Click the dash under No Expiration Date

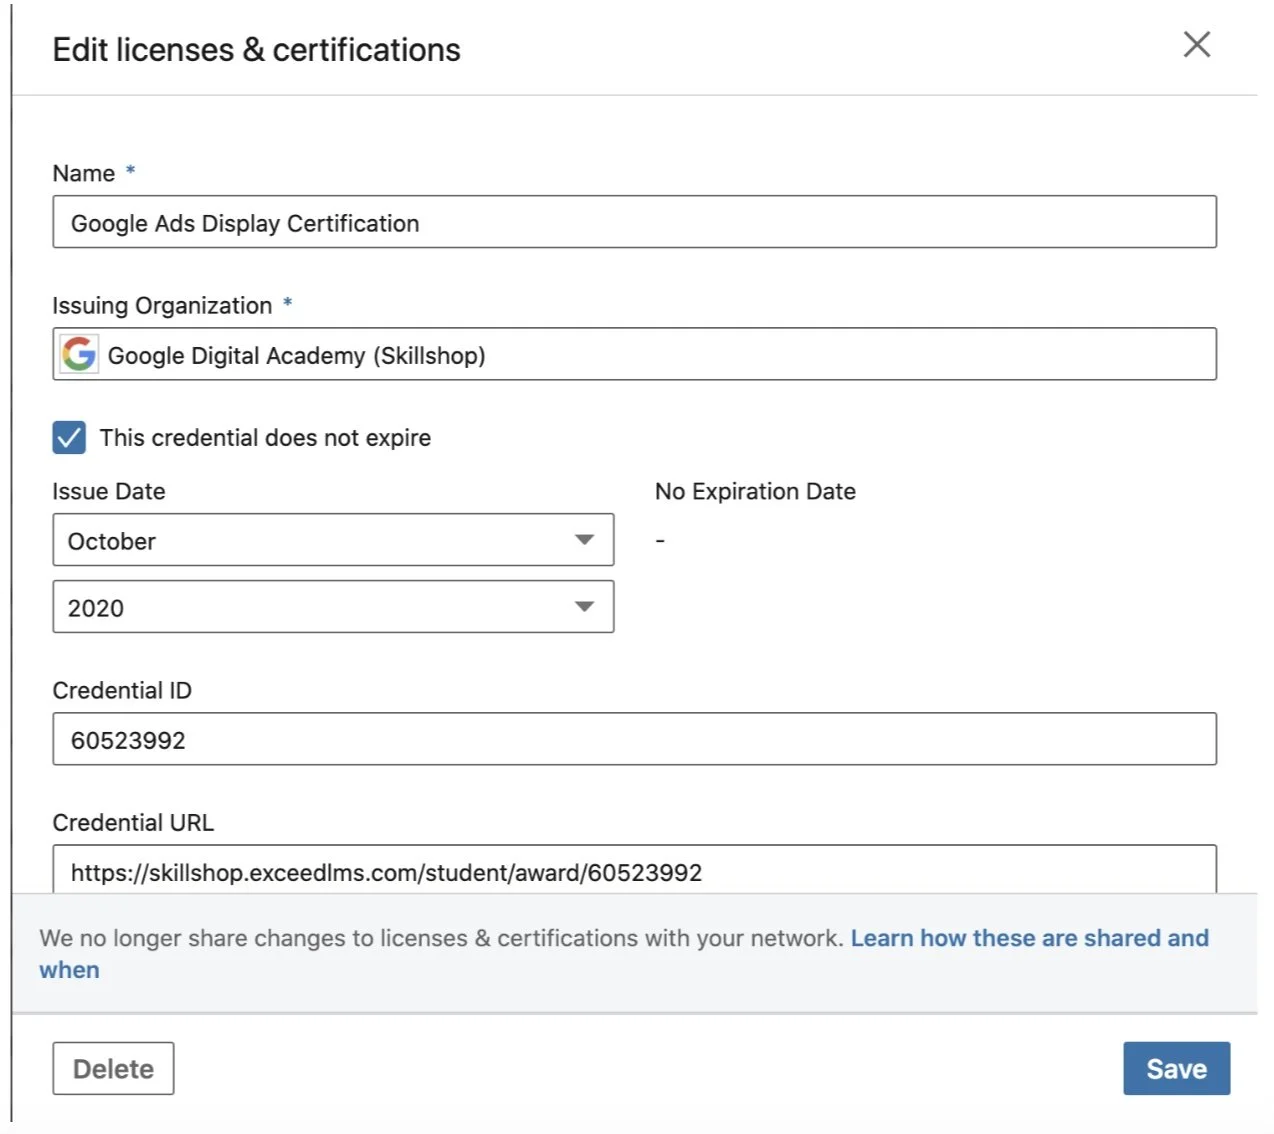(x=660, y=538)
